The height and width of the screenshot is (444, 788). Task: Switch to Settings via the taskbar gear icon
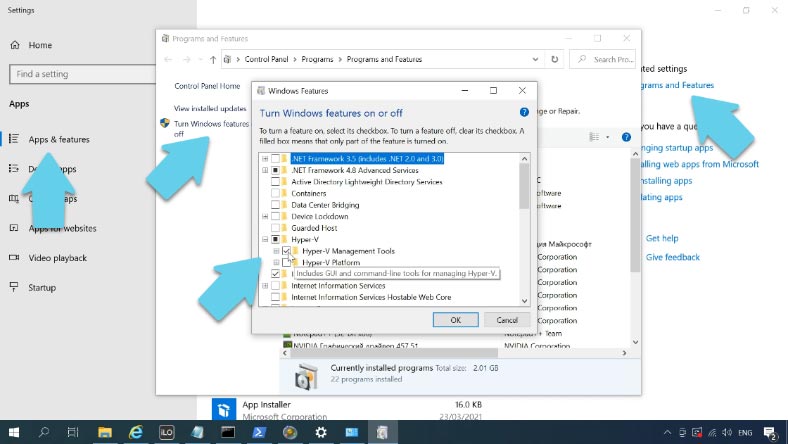pyautogui.click(x=321, y=432)
